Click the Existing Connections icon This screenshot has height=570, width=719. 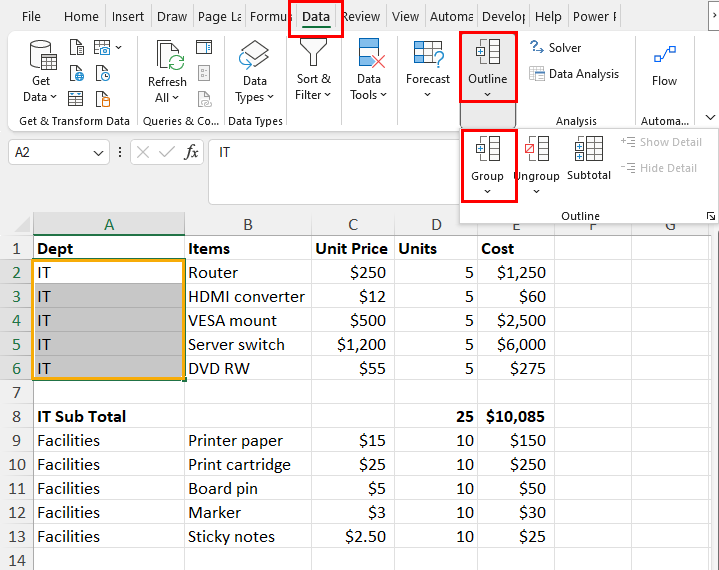103,99
